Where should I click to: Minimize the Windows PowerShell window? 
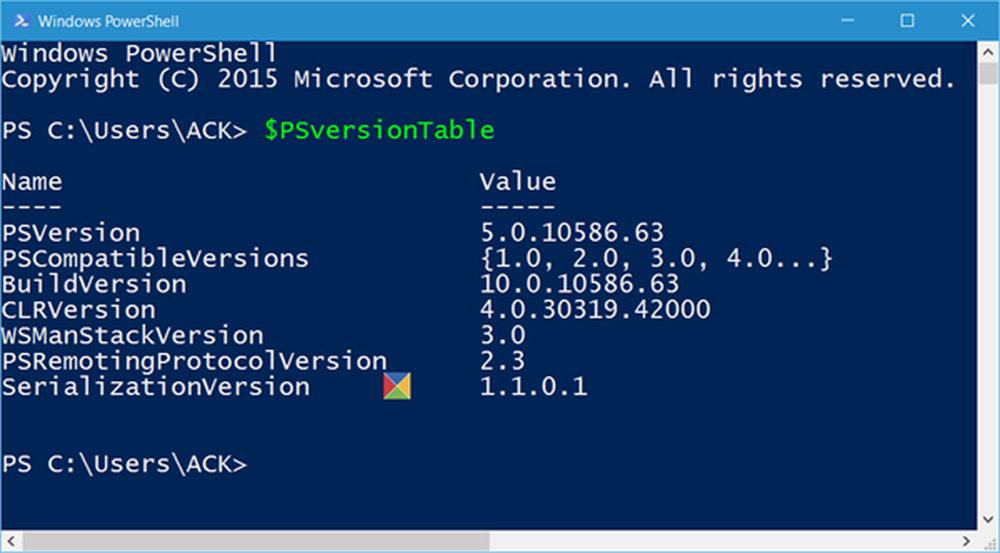click(x=853, y=19)
